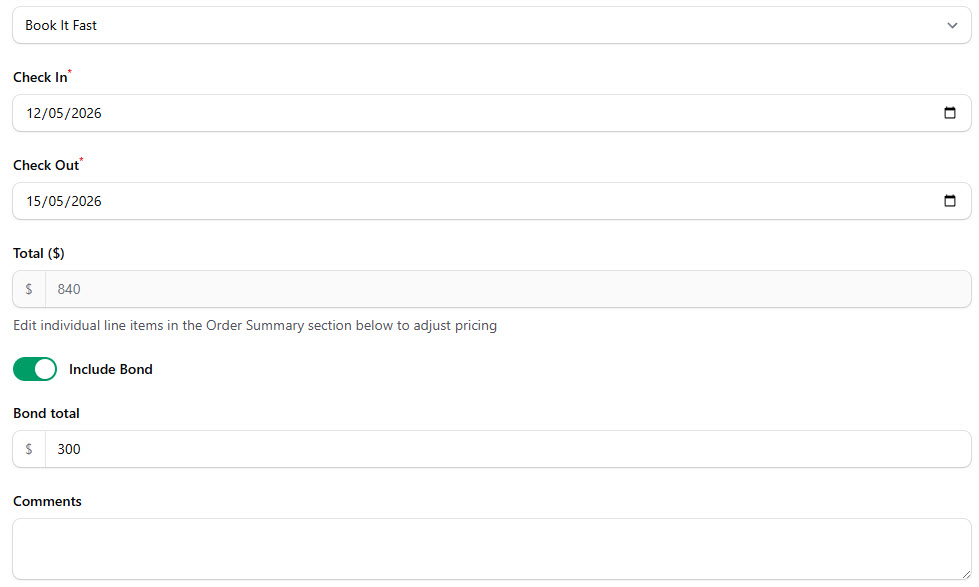Click into the Bond total input field

tap(500, 449)
